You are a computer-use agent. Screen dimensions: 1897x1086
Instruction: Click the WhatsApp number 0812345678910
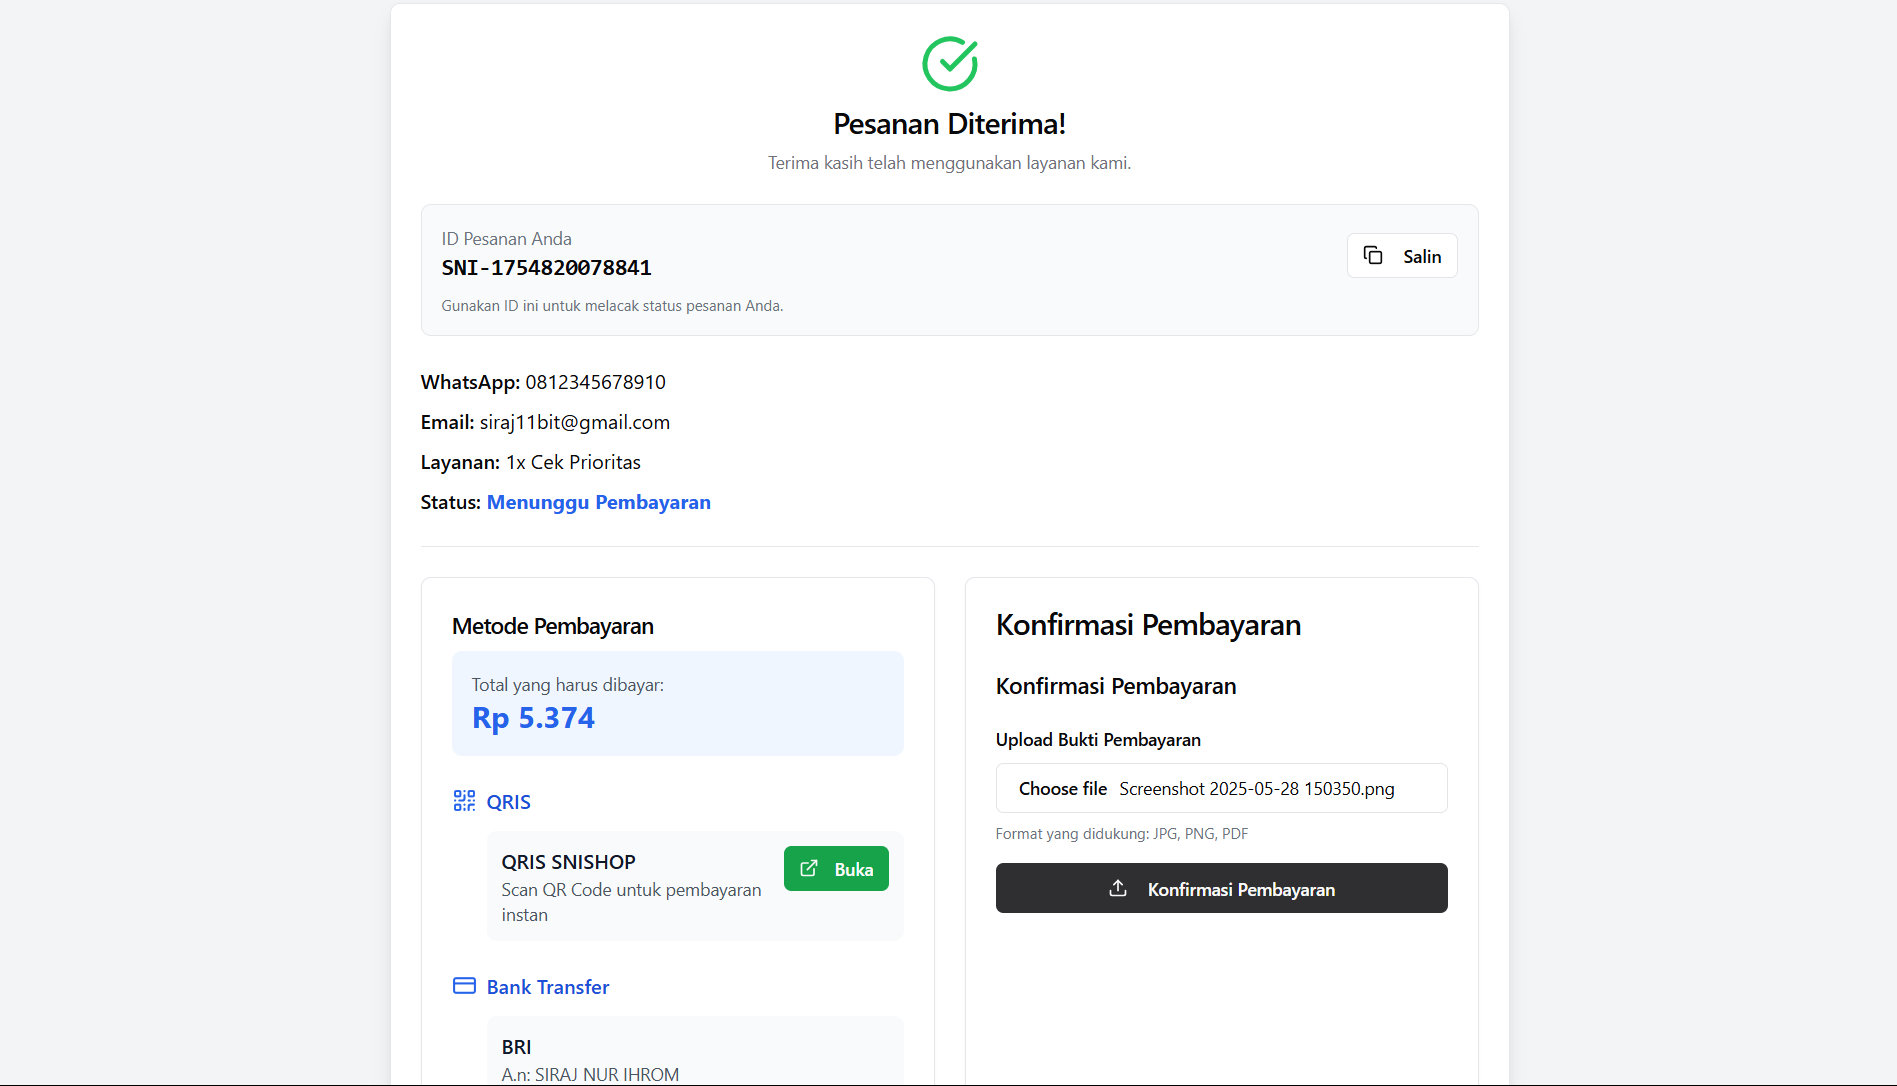click(x=595, y=382)
